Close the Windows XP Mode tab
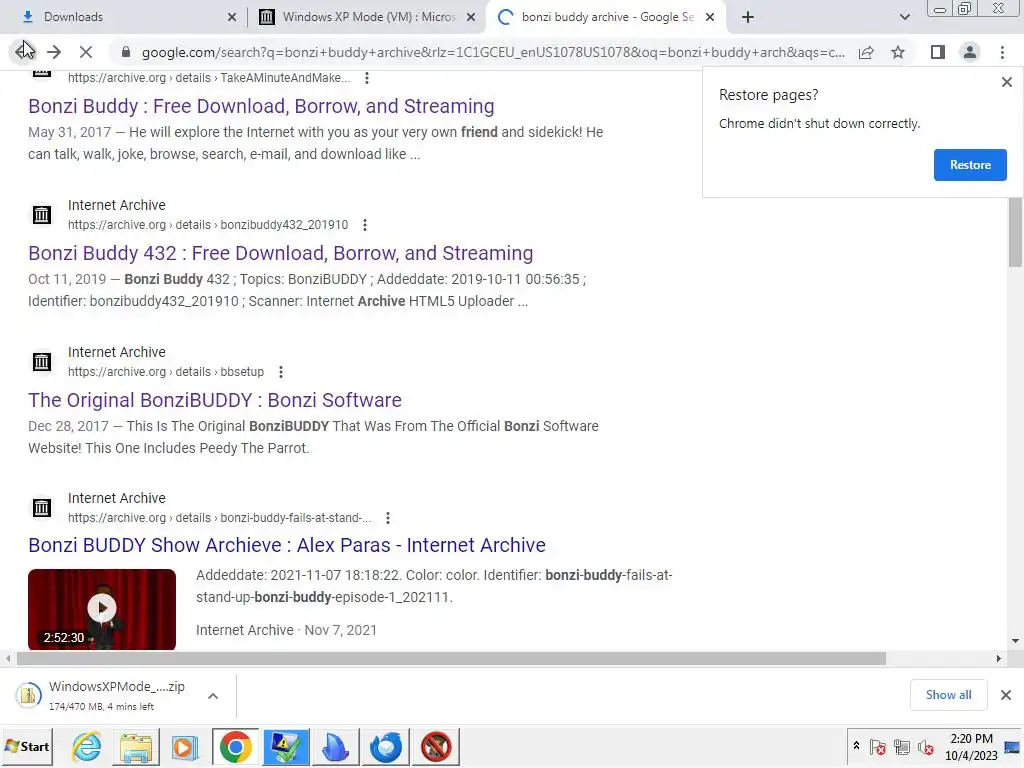 (x=471, y=17)
